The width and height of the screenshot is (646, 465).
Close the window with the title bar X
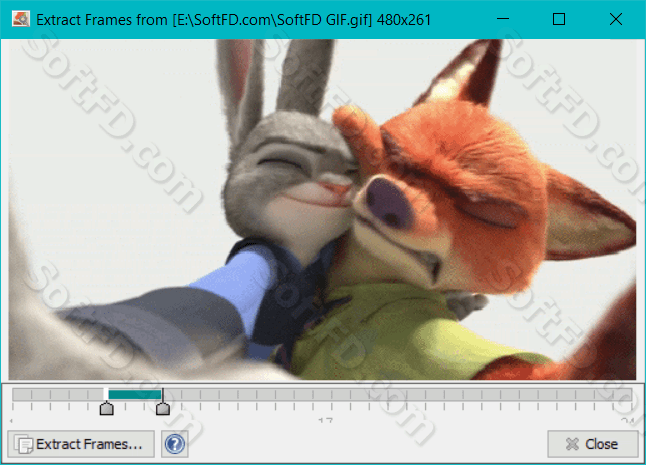(x=616, y=19)
